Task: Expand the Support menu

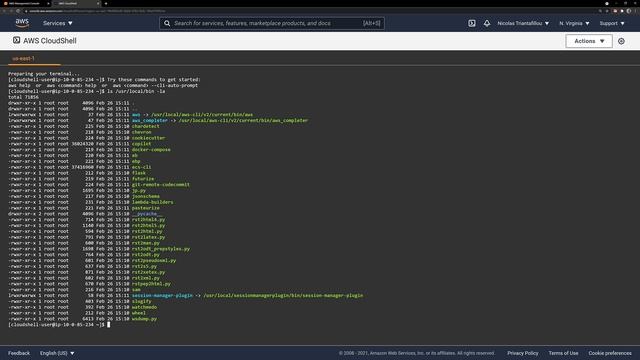Action: point(612,23)
